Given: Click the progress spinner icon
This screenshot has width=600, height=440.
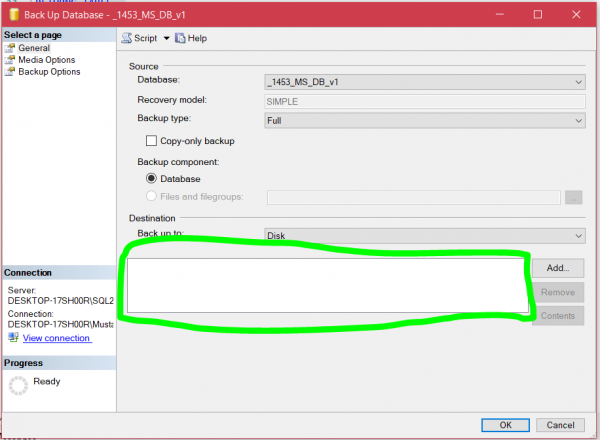Looking at the screenshot, I should 18,385.
